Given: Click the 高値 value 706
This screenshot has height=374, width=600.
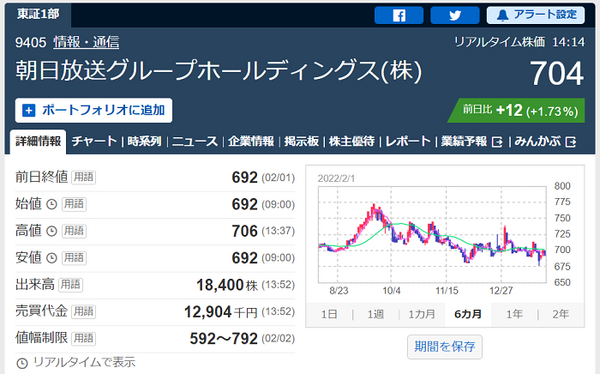Looking at the screenshot, I should point(245,231).
